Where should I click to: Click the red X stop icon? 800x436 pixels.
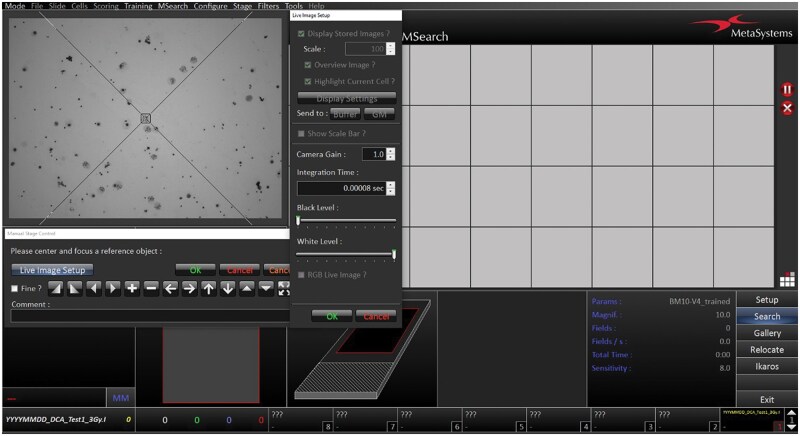pyautogui.click(x=786, y=108)
